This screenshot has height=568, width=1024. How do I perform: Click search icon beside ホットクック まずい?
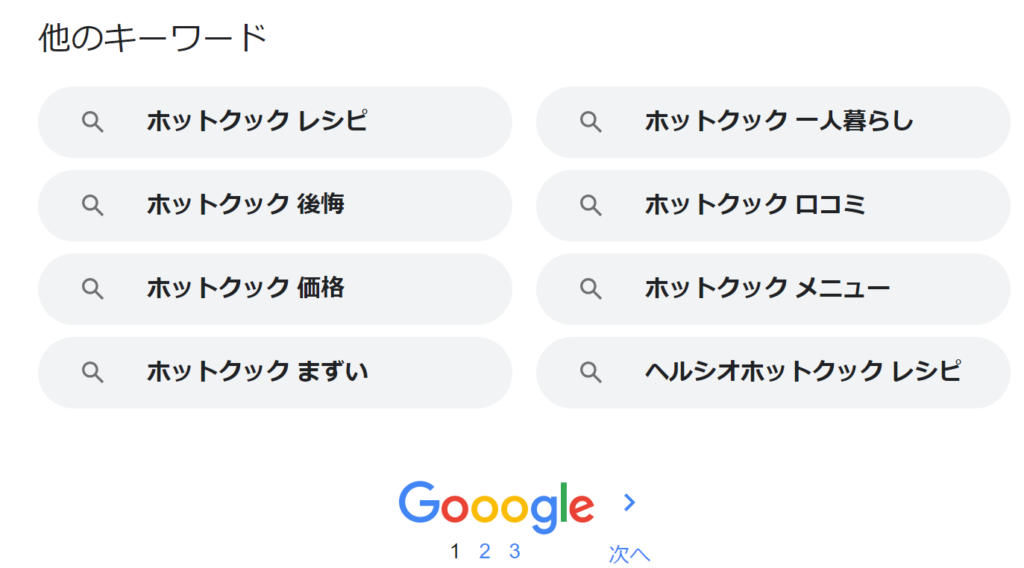point(92,372)
